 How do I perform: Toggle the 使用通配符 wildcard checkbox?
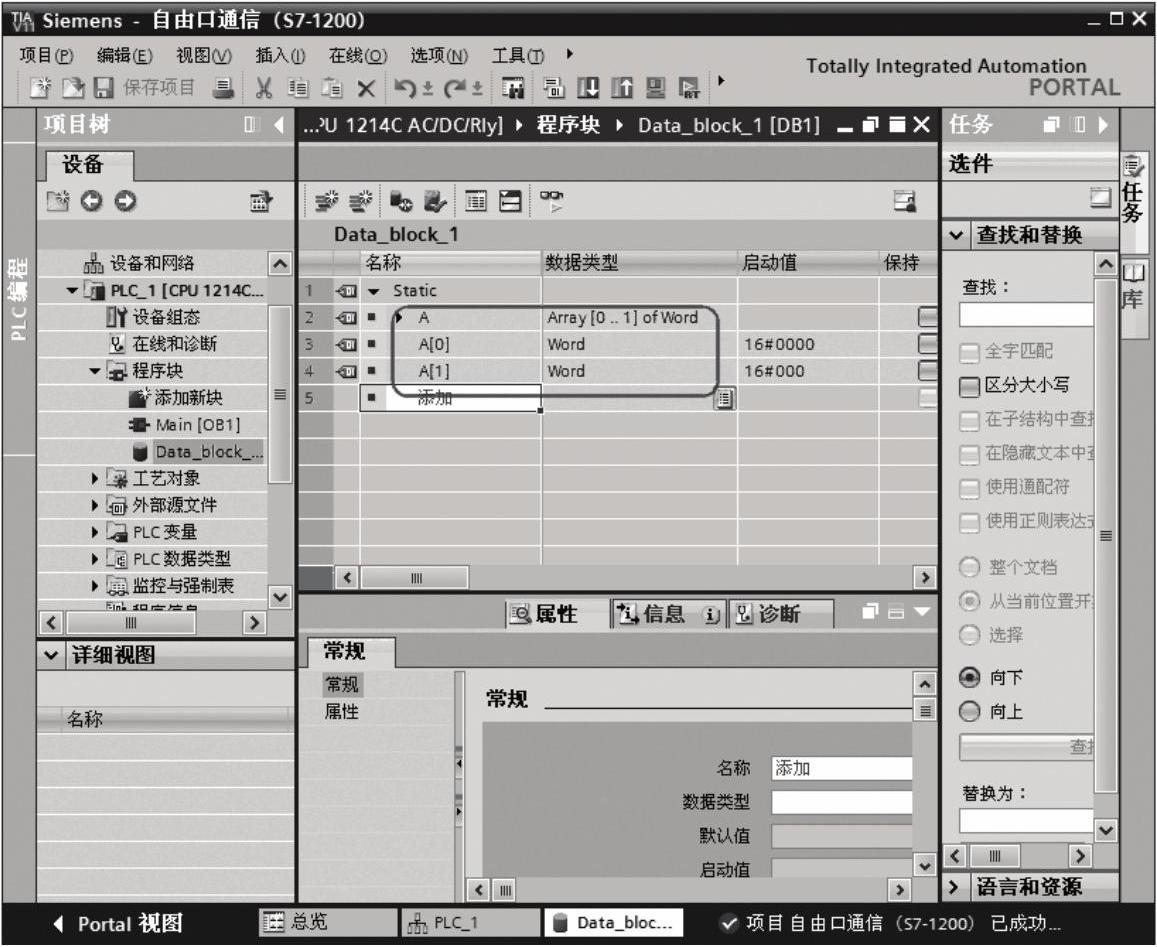click(x=969, y=488)
